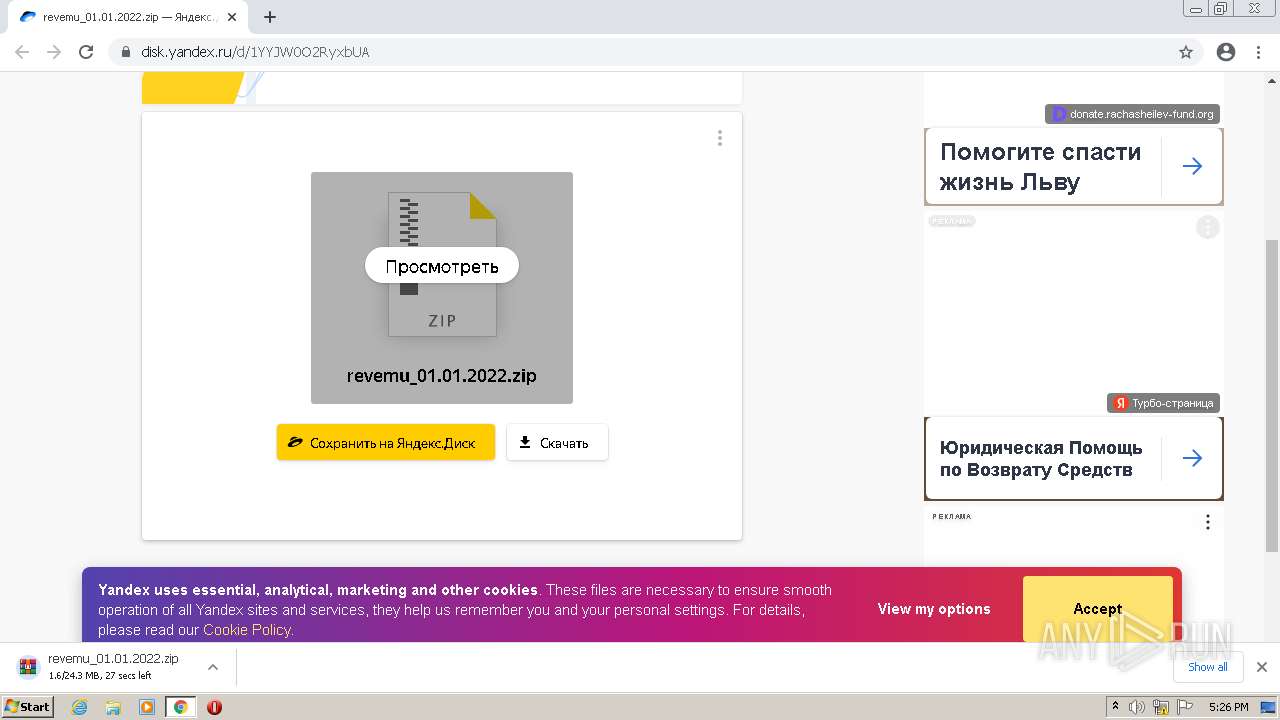Screen dimensions: 1280x720
Task: Open the Chrome profile avatar menu
Action: (x=1226, y=52)
